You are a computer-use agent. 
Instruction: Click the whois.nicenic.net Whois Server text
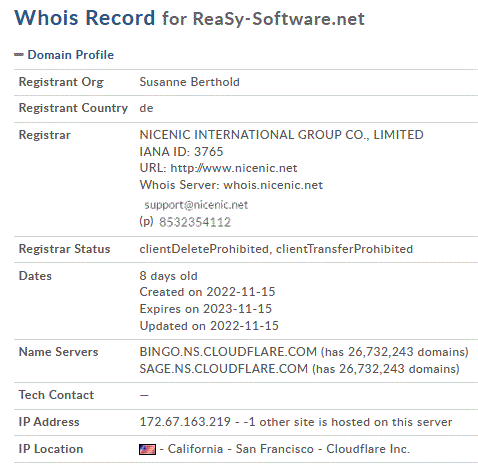273,185
